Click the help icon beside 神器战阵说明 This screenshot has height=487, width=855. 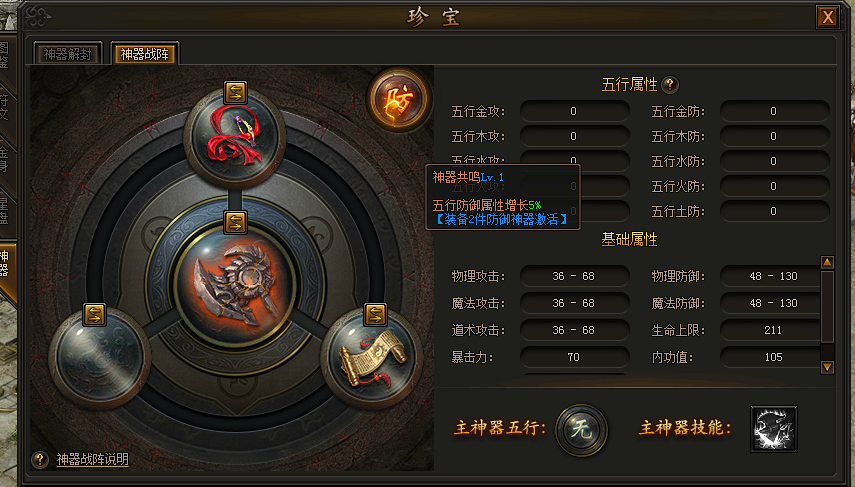click(39, 460)
